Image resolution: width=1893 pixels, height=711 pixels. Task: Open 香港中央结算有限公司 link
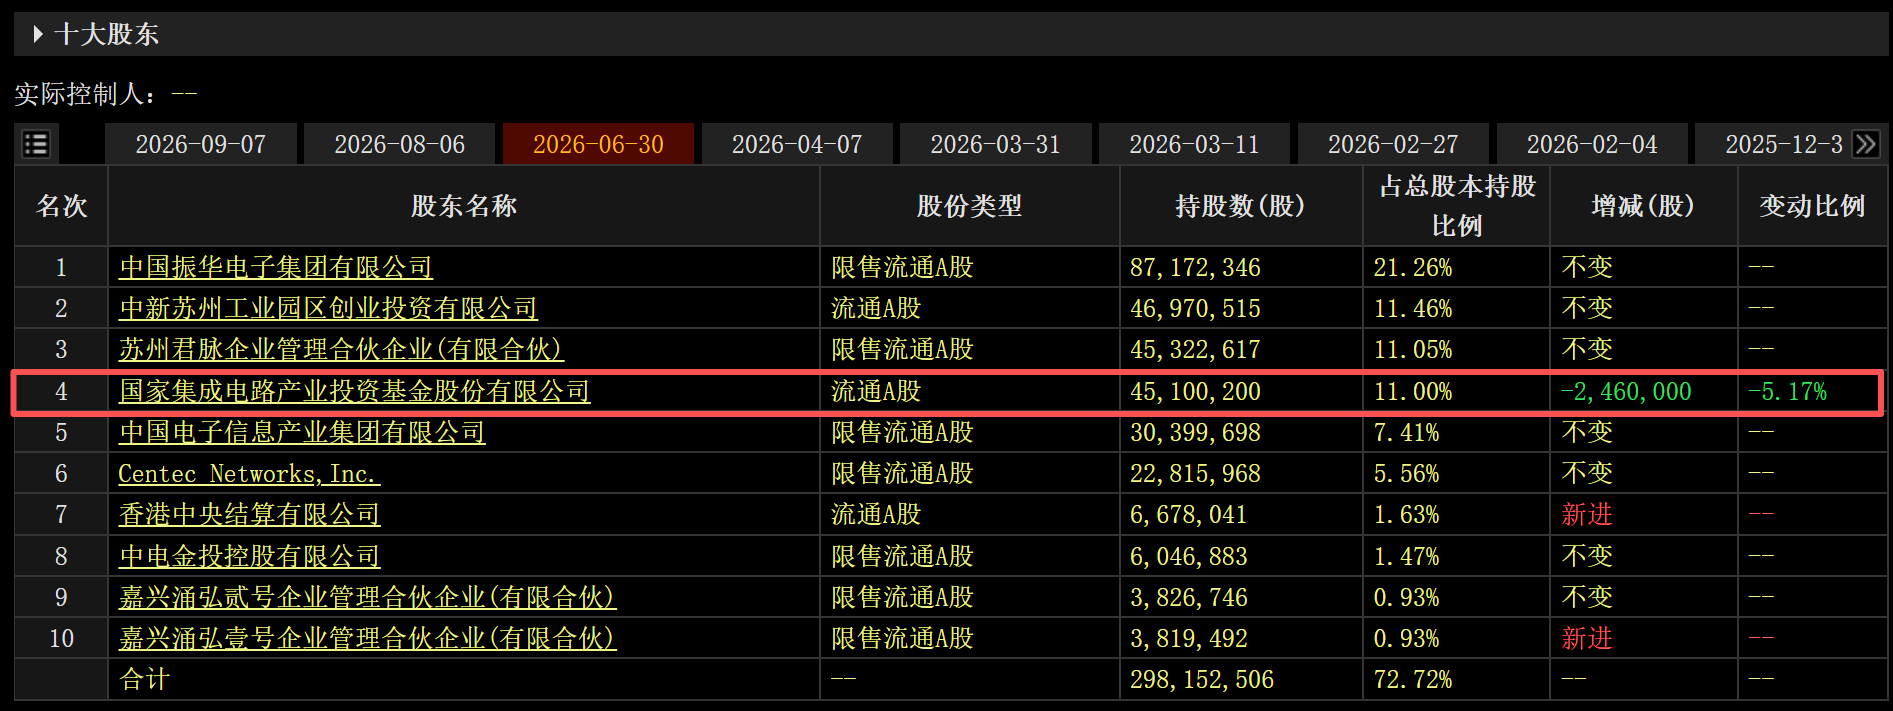pyautogui.click(x=249, y=514)
